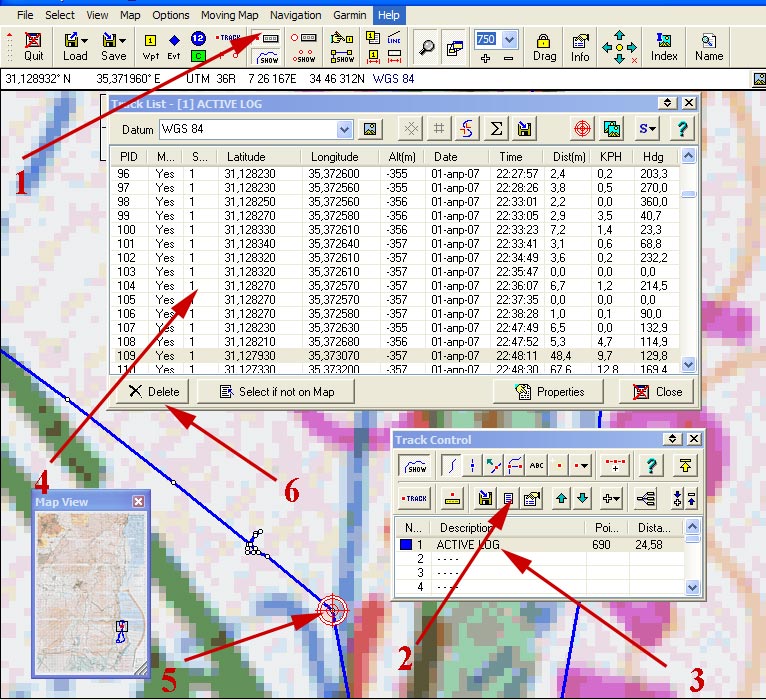Toggle the vertical blue point insert button
This screenshot has width=766, height=700.
(472, 466)
